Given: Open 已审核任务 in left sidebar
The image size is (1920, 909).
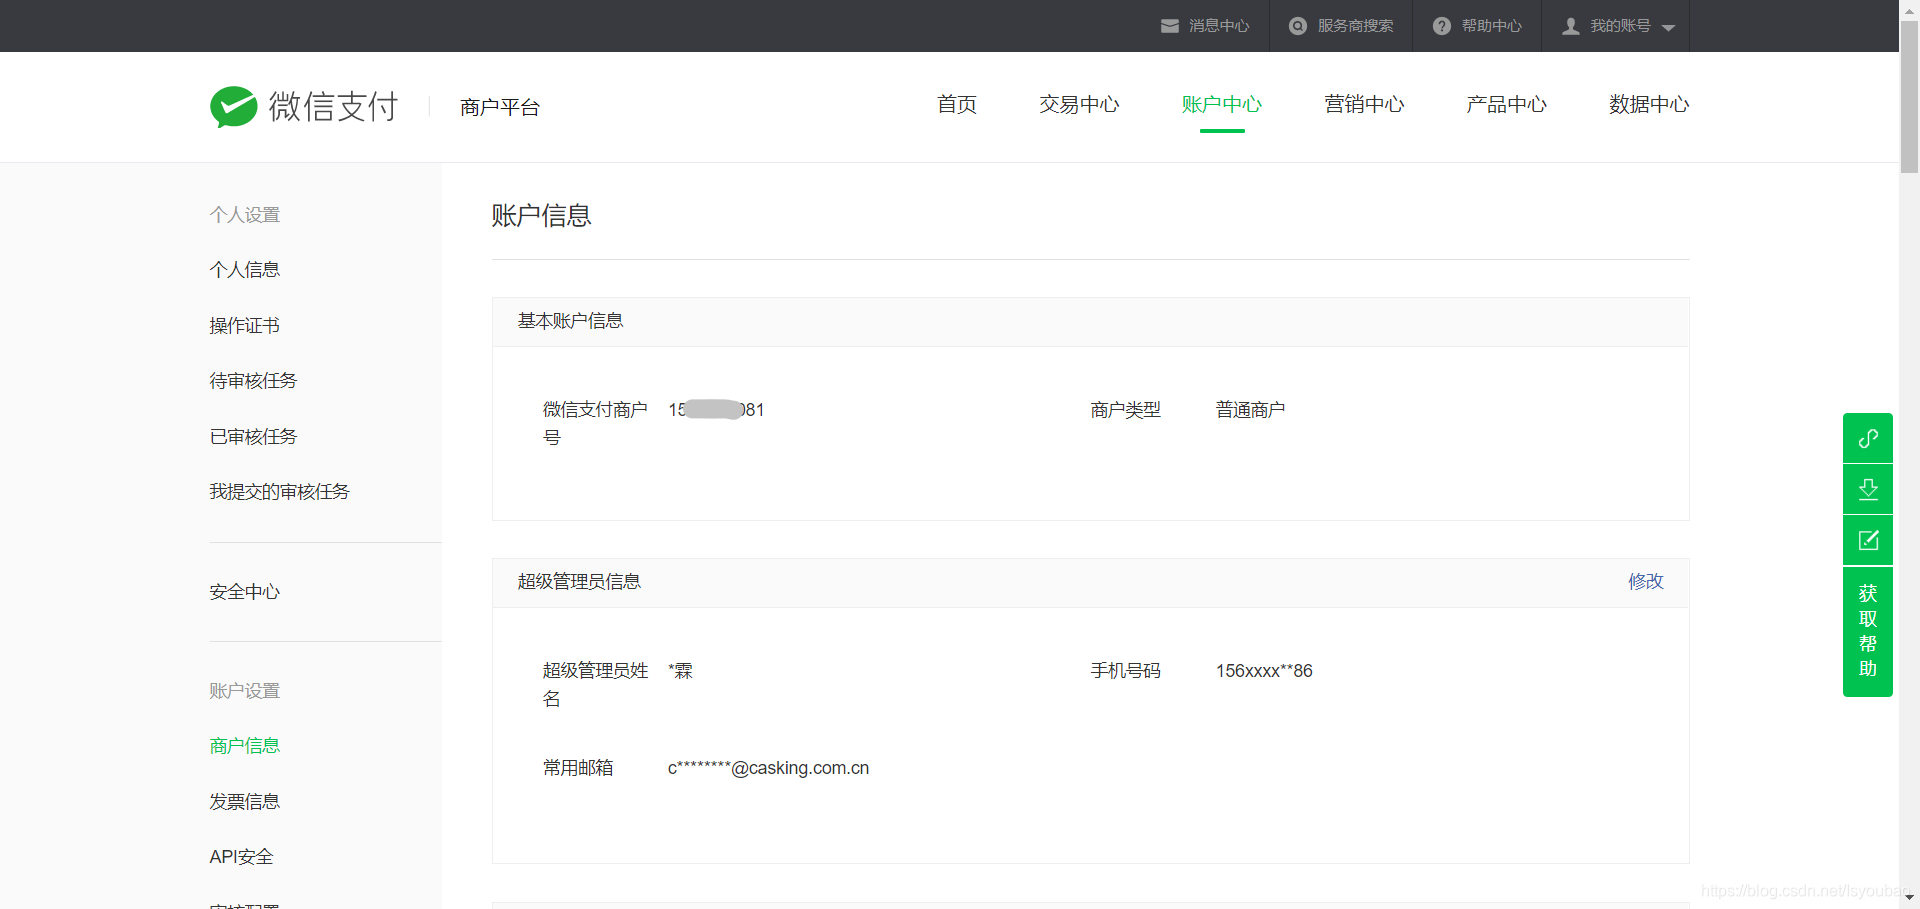Looking at the screenshot, I should [x=253, y=437].
